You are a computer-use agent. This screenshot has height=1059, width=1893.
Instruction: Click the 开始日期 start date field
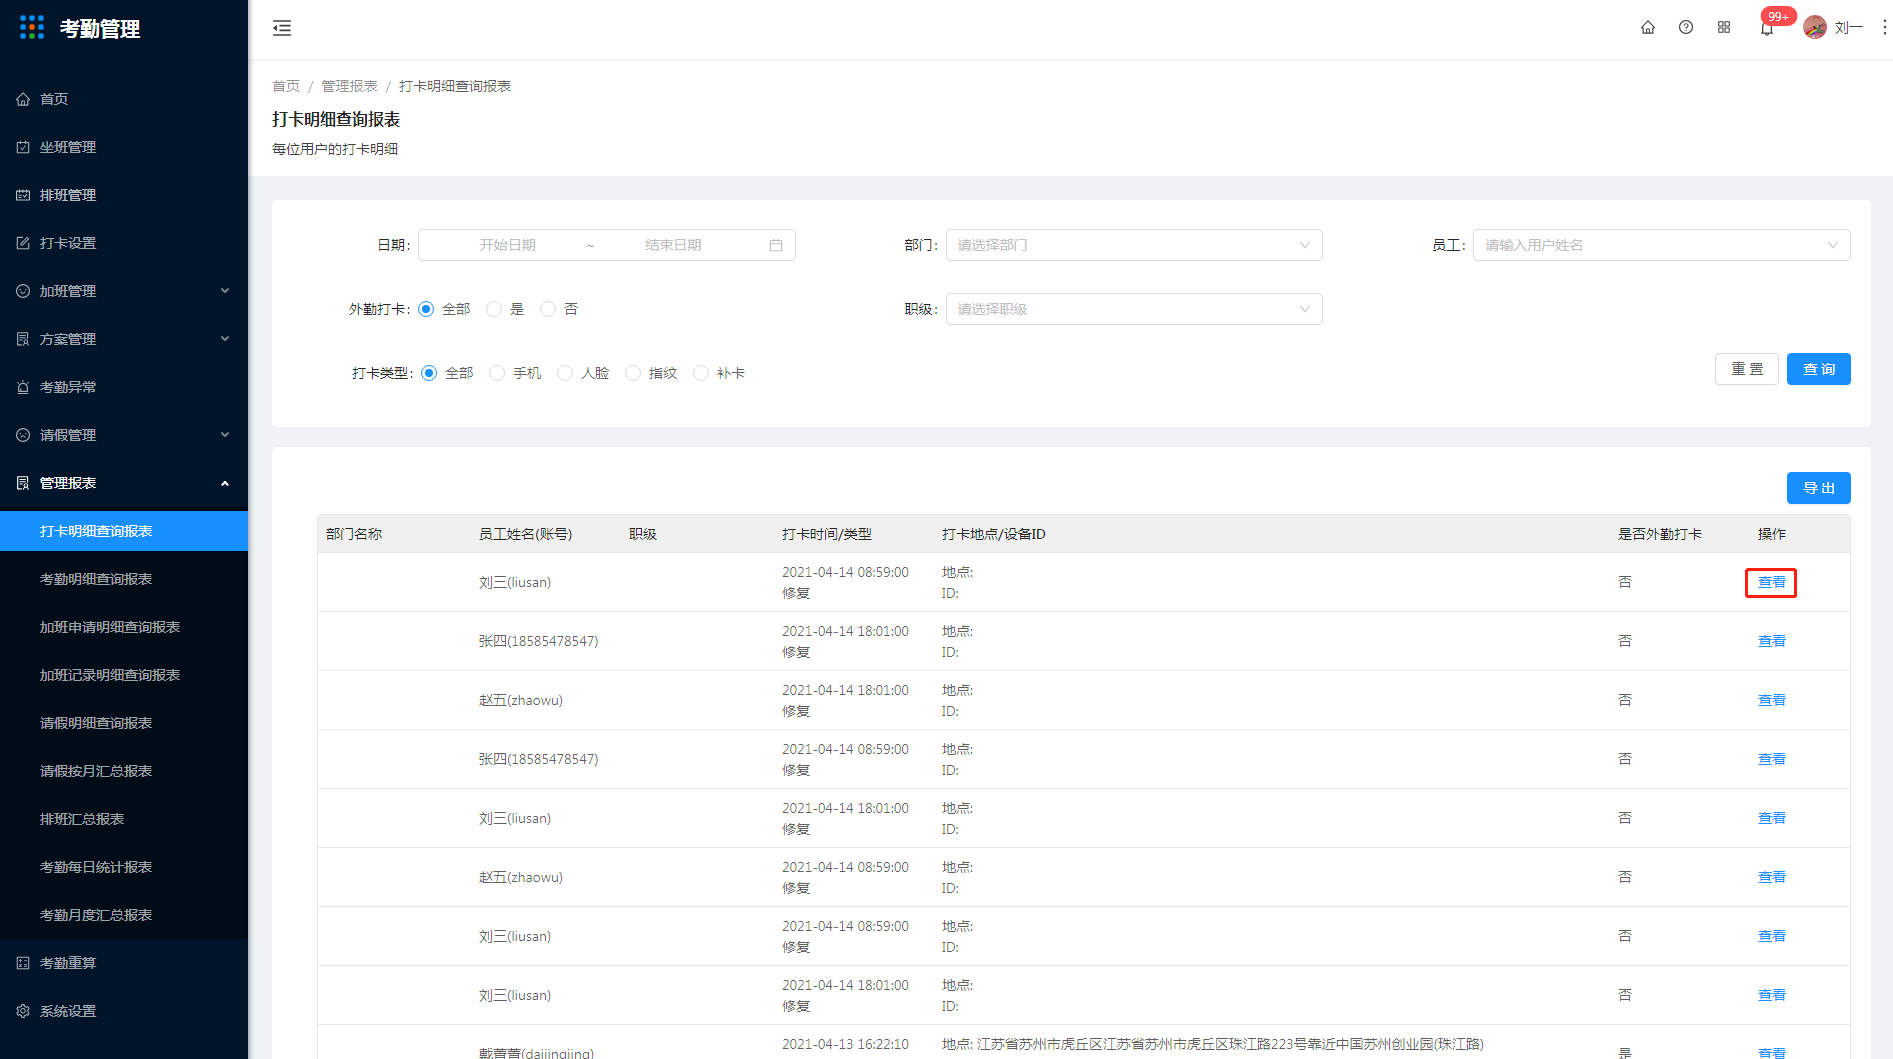[x=508, y=245]
